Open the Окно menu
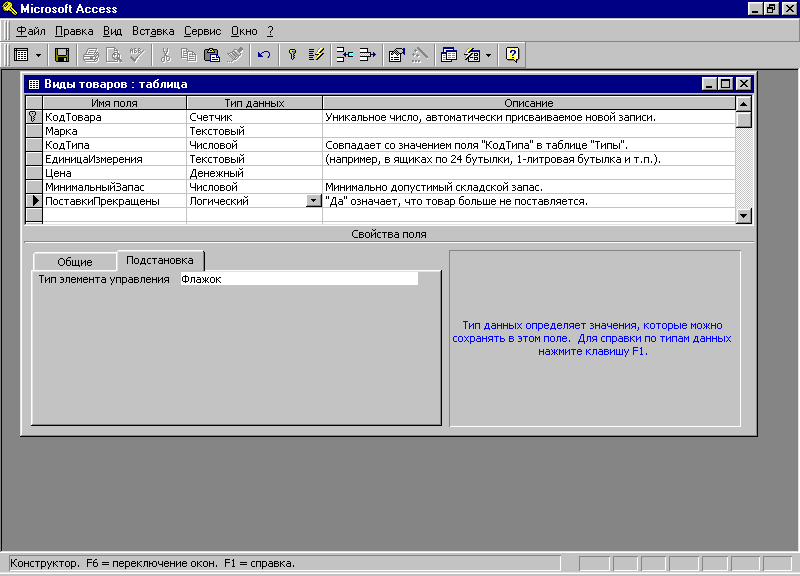This screenshot has height=576, width=800. coord(244,31)
